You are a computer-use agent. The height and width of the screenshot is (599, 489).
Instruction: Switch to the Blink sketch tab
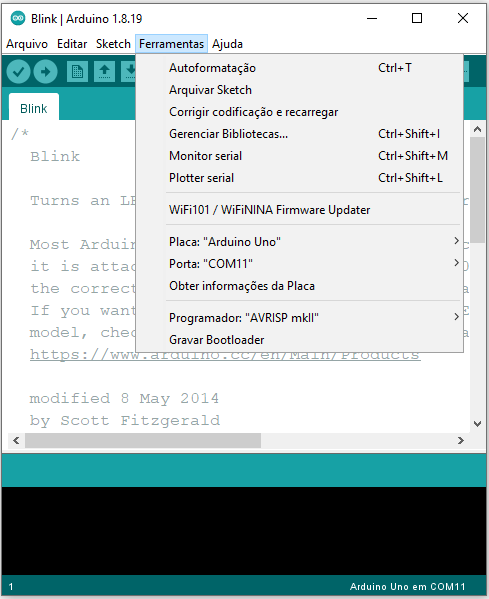(x=34, y=108)
